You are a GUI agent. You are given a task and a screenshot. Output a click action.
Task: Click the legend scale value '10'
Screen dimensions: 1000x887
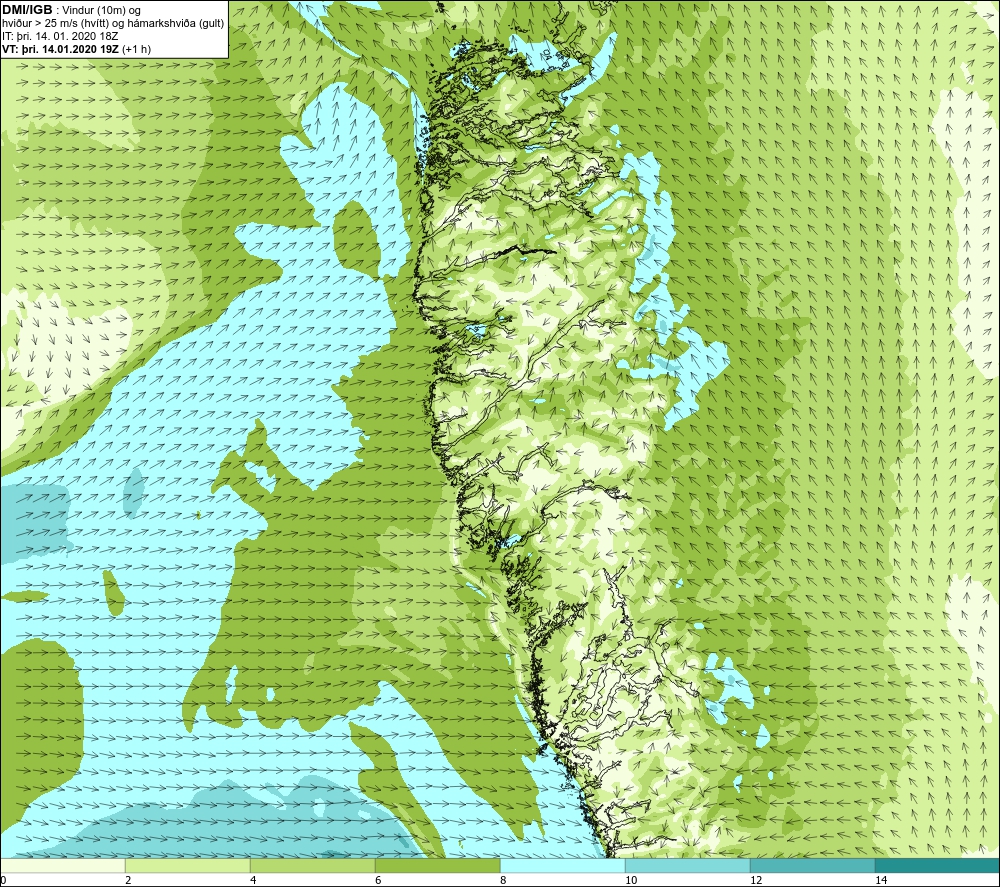[631, 880]
